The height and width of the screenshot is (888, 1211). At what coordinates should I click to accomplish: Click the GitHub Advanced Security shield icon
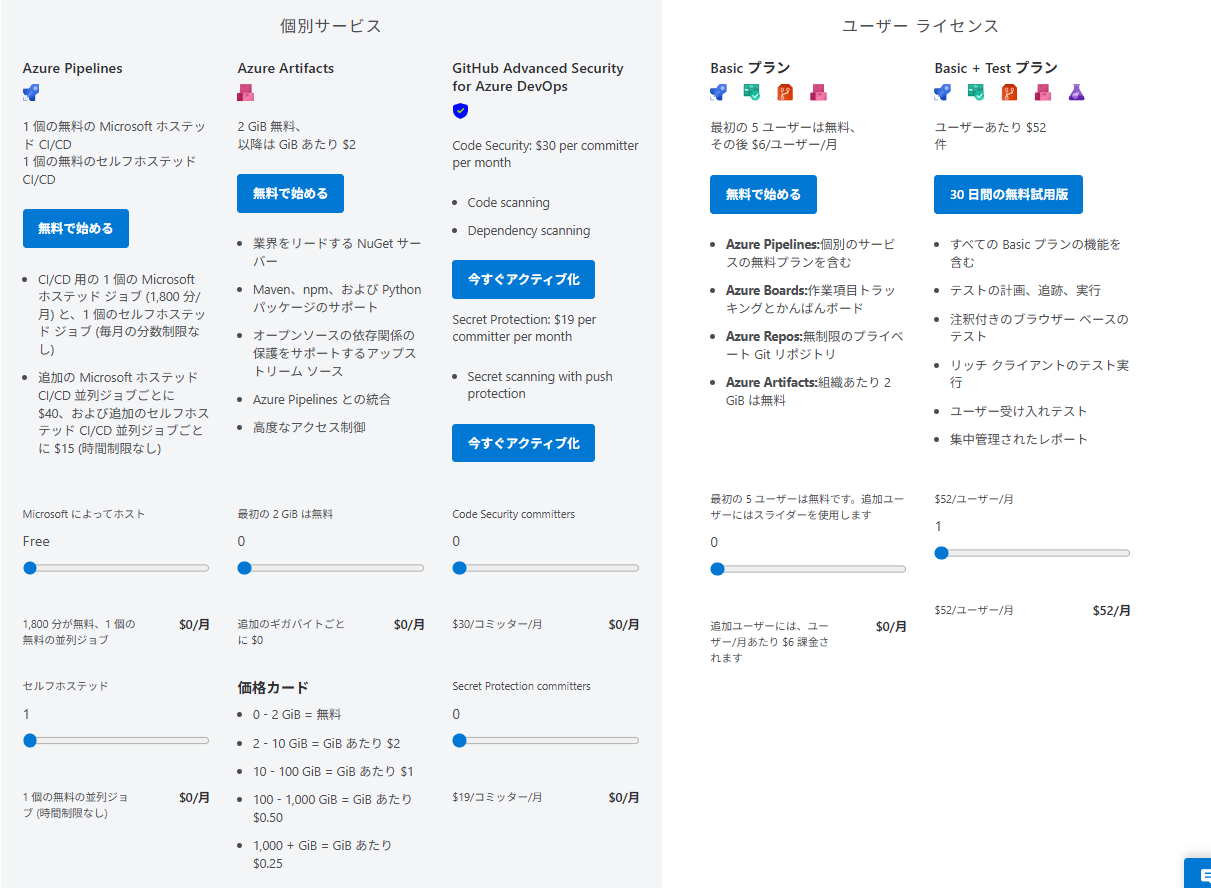(460, 111)
